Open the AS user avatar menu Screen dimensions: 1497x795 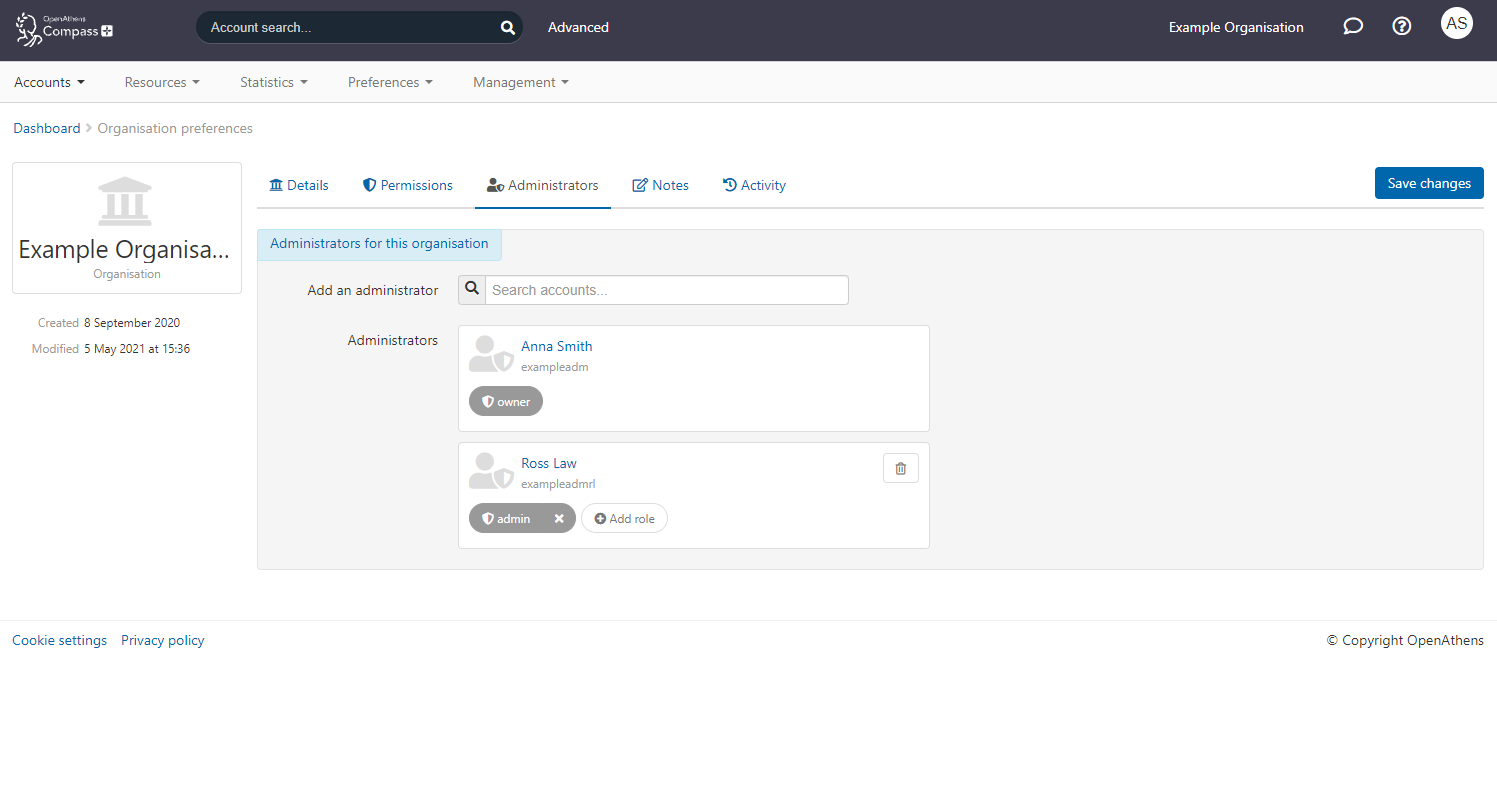[x=1457, y=23]
